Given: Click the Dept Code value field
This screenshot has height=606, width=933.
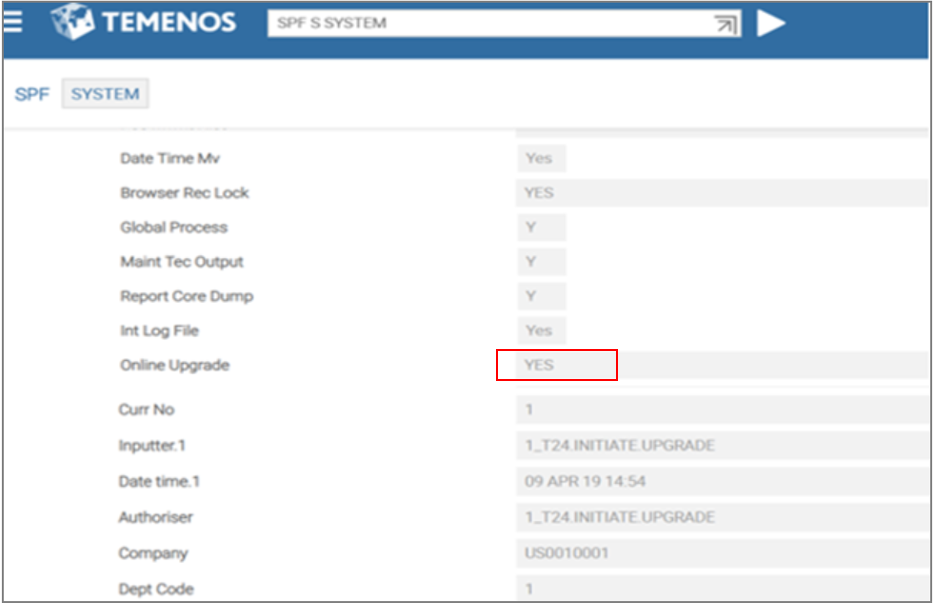Looking at the screenshot, I should (x=720, y=588).
